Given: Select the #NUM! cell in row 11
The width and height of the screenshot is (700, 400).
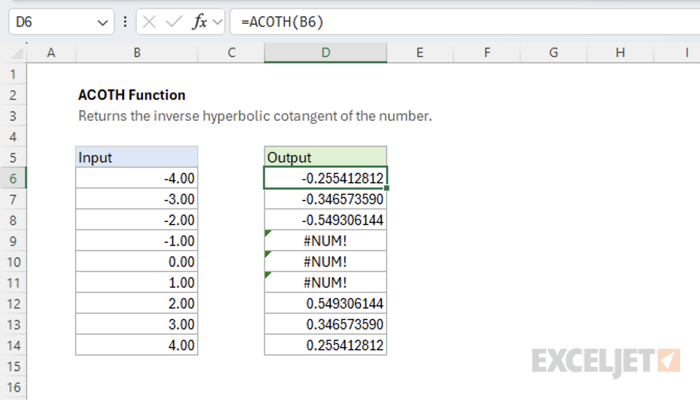Looking at the screenshot, I should (x=325, y=283).
